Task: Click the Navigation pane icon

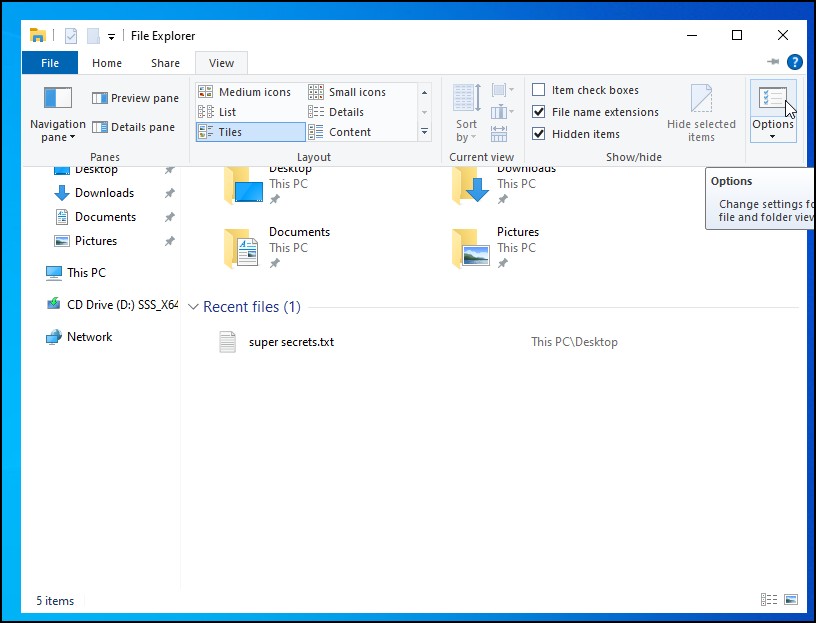Action: point(58,98)
